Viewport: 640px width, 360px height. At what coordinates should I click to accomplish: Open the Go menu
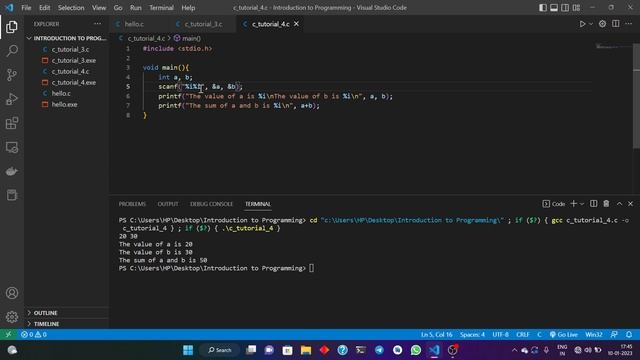coord(118,8)
